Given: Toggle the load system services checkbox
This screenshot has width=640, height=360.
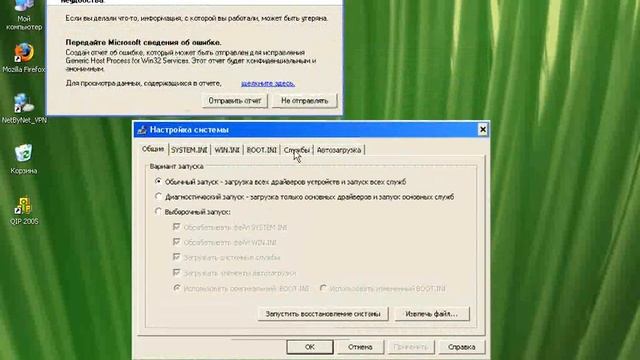Looking at the screenshot, I should (x=176, y=257).
